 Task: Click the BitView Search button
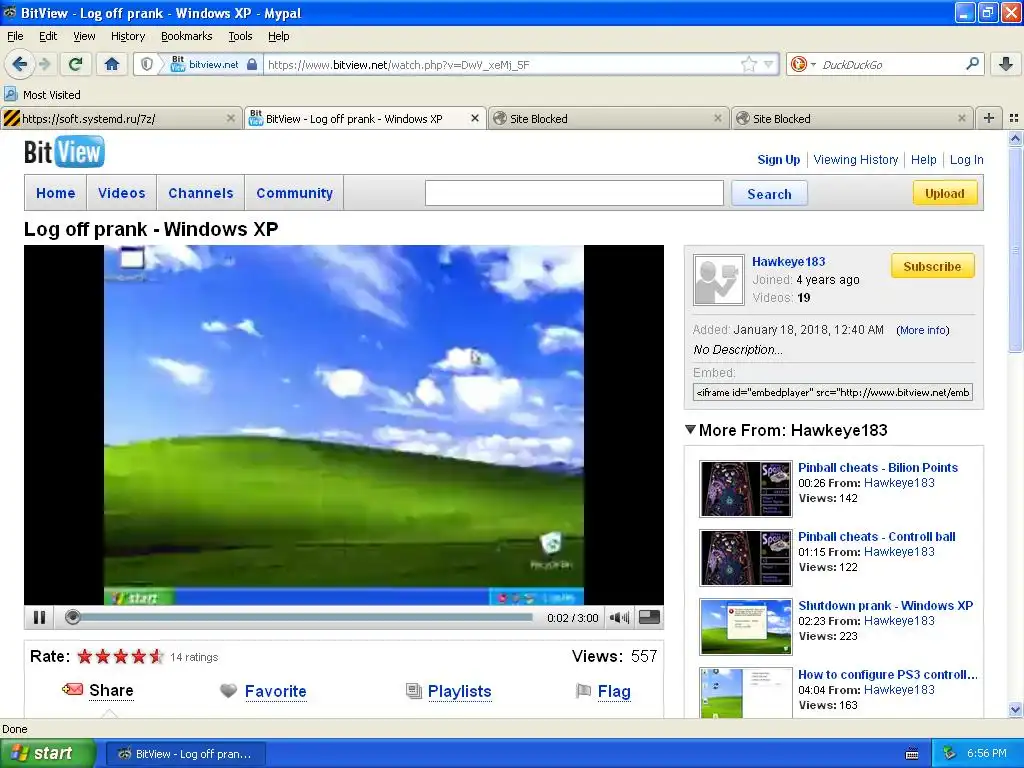tap(769, 194)
